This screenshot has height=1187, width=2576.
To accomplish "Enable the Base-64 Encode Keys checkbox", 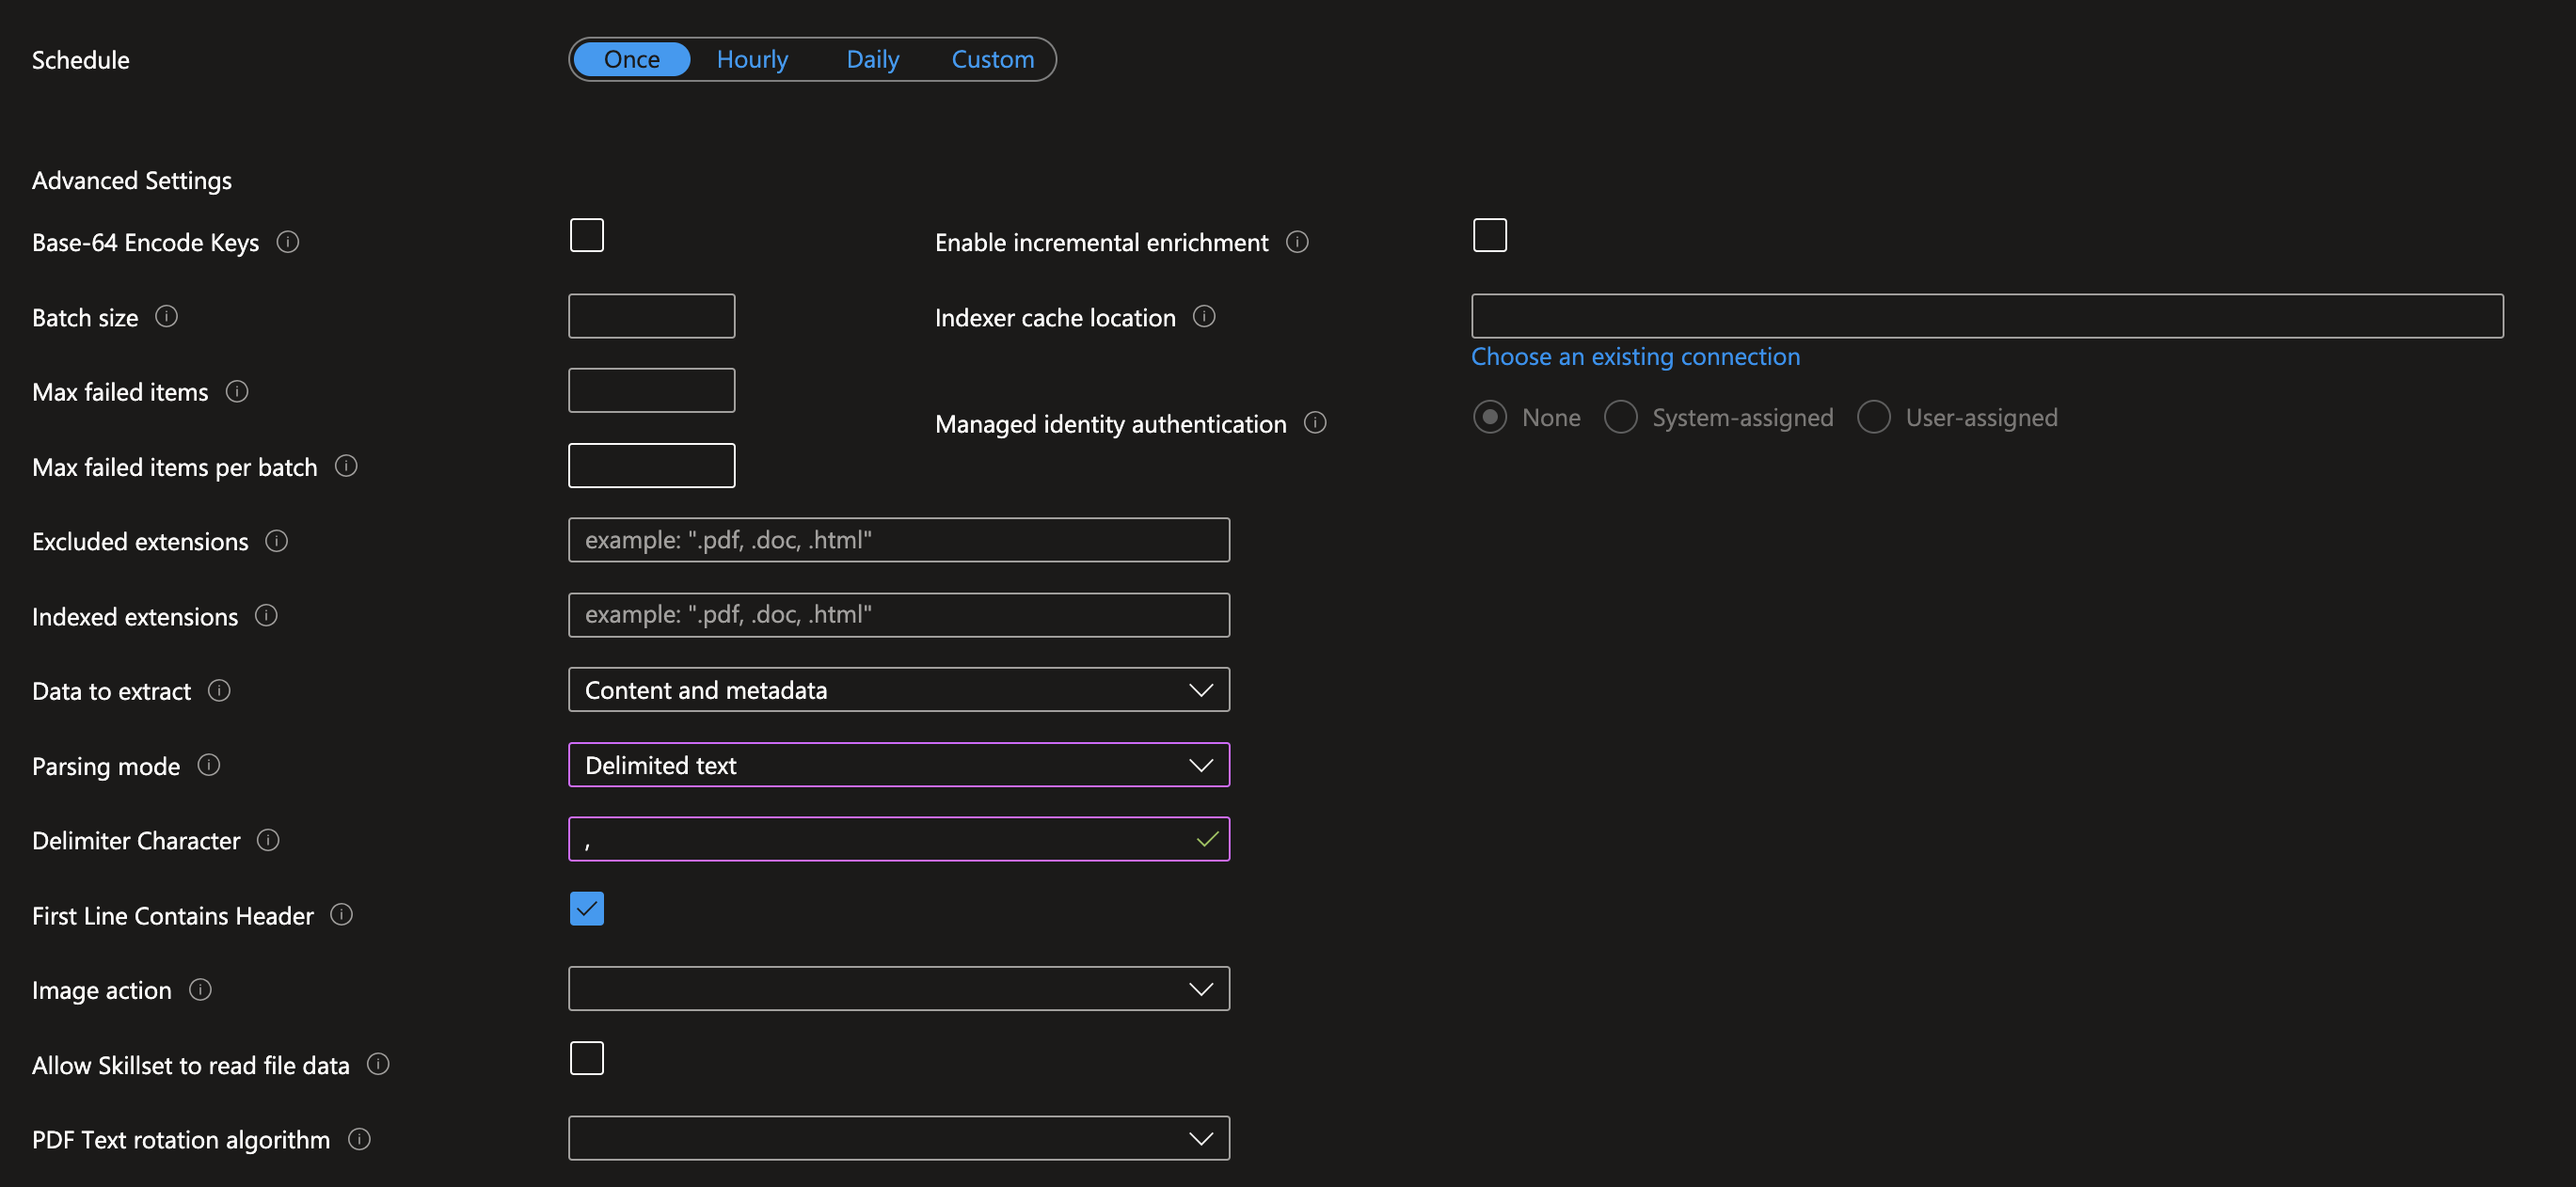I will [587, 236].
